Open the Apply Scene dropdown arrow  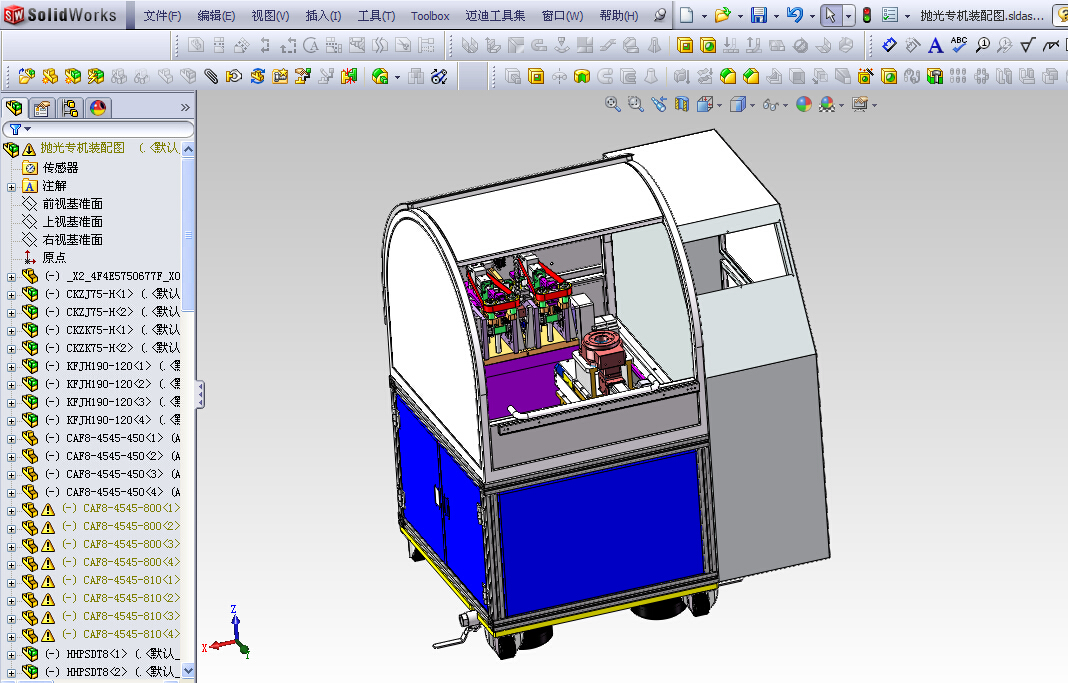(842, 105)
